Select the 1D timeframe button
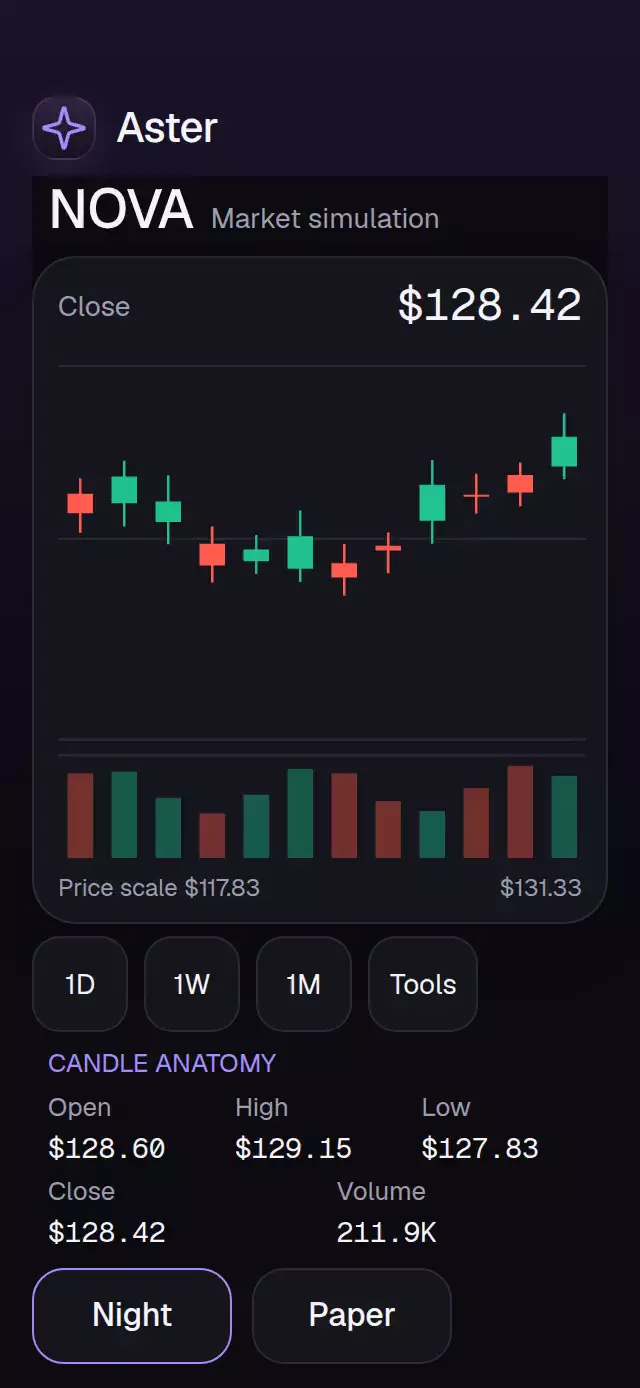Viewport: 640px width, 1388px height. coord(80,984)
